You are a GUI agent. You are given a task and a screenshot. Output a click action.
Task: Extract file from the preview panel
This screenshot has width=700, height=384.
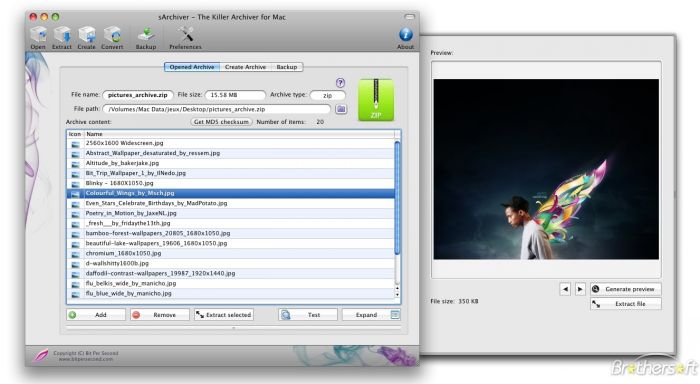pos(625,304)
